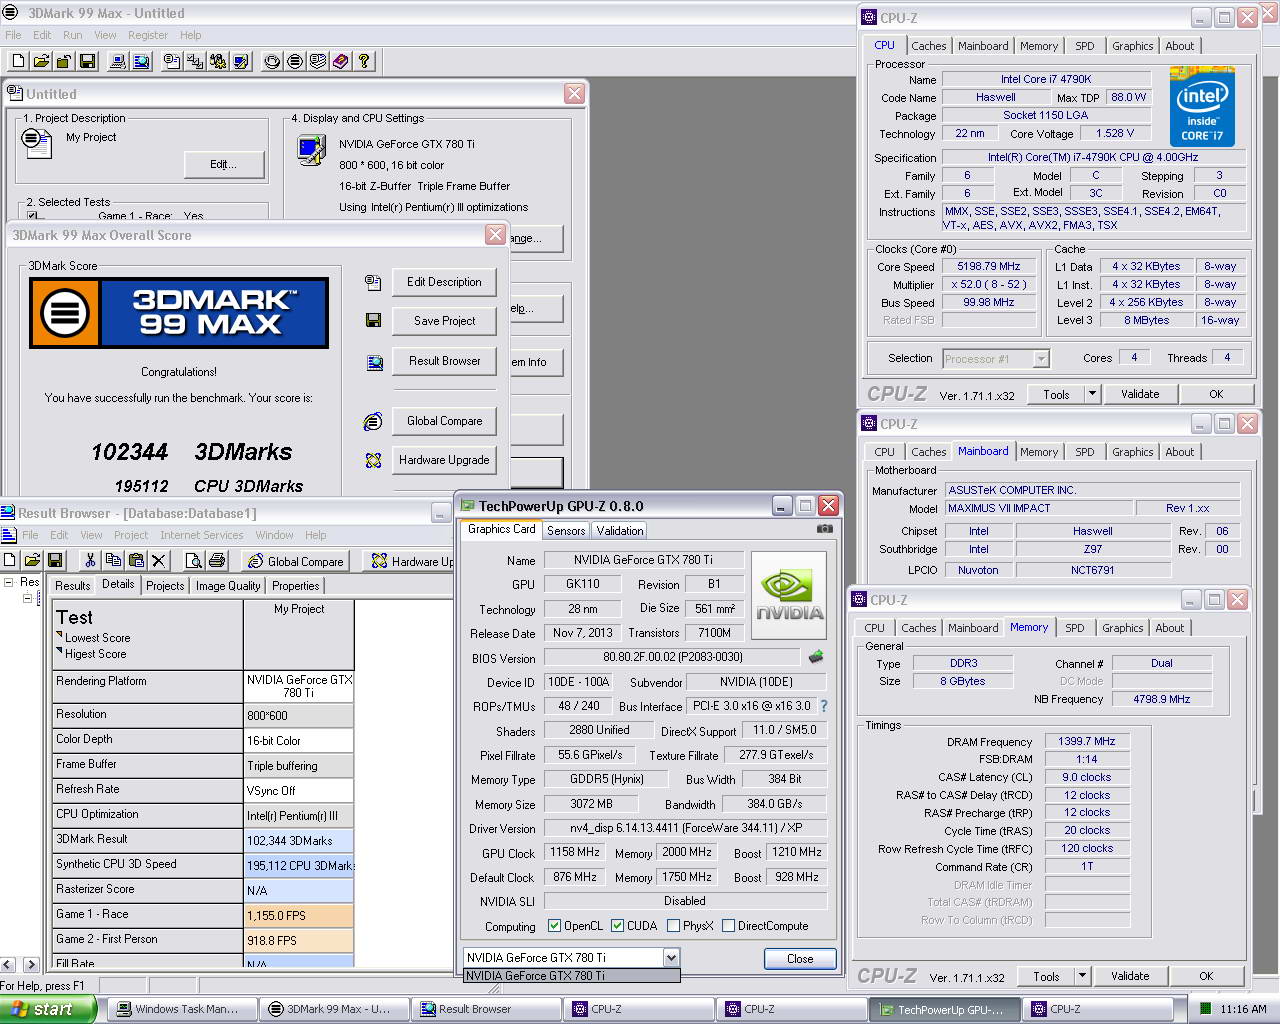
Task: Click display settings icon next to GeForce text
Action: [311, 150]
